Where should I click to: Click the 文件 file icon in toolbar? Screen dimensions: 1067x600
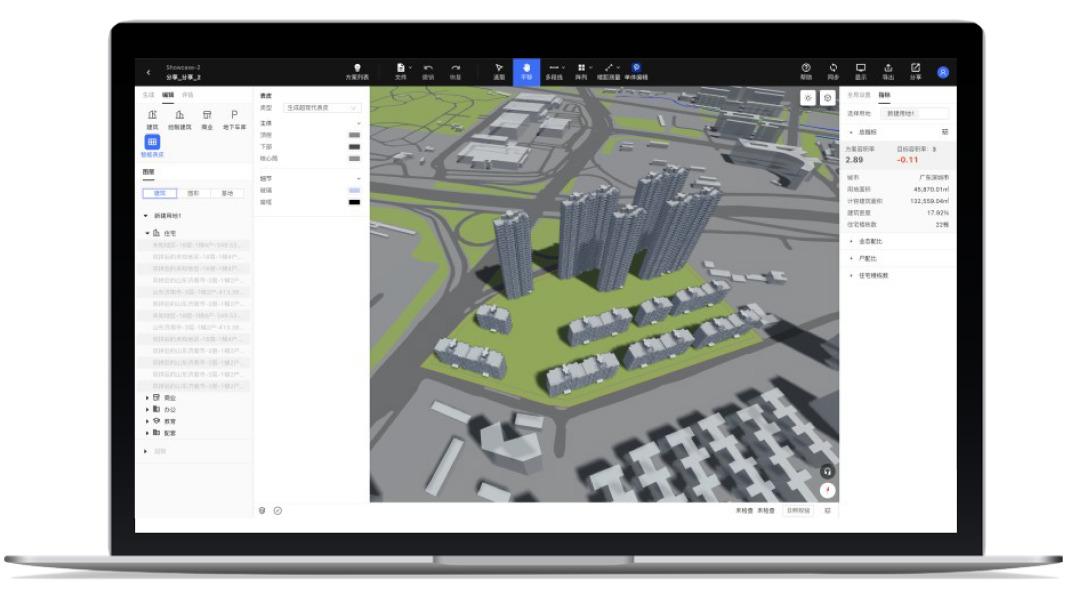click(401, 68)
